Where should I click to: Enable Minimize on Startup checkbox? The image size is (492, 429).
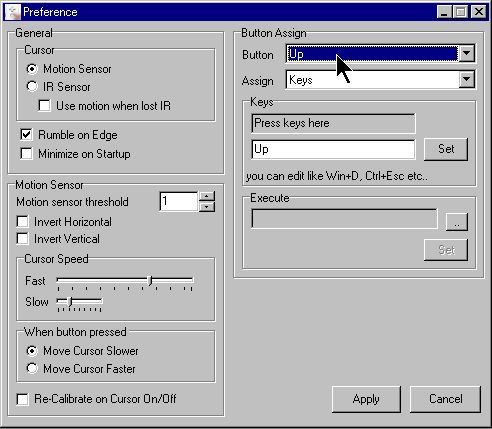tap(26, 154)
